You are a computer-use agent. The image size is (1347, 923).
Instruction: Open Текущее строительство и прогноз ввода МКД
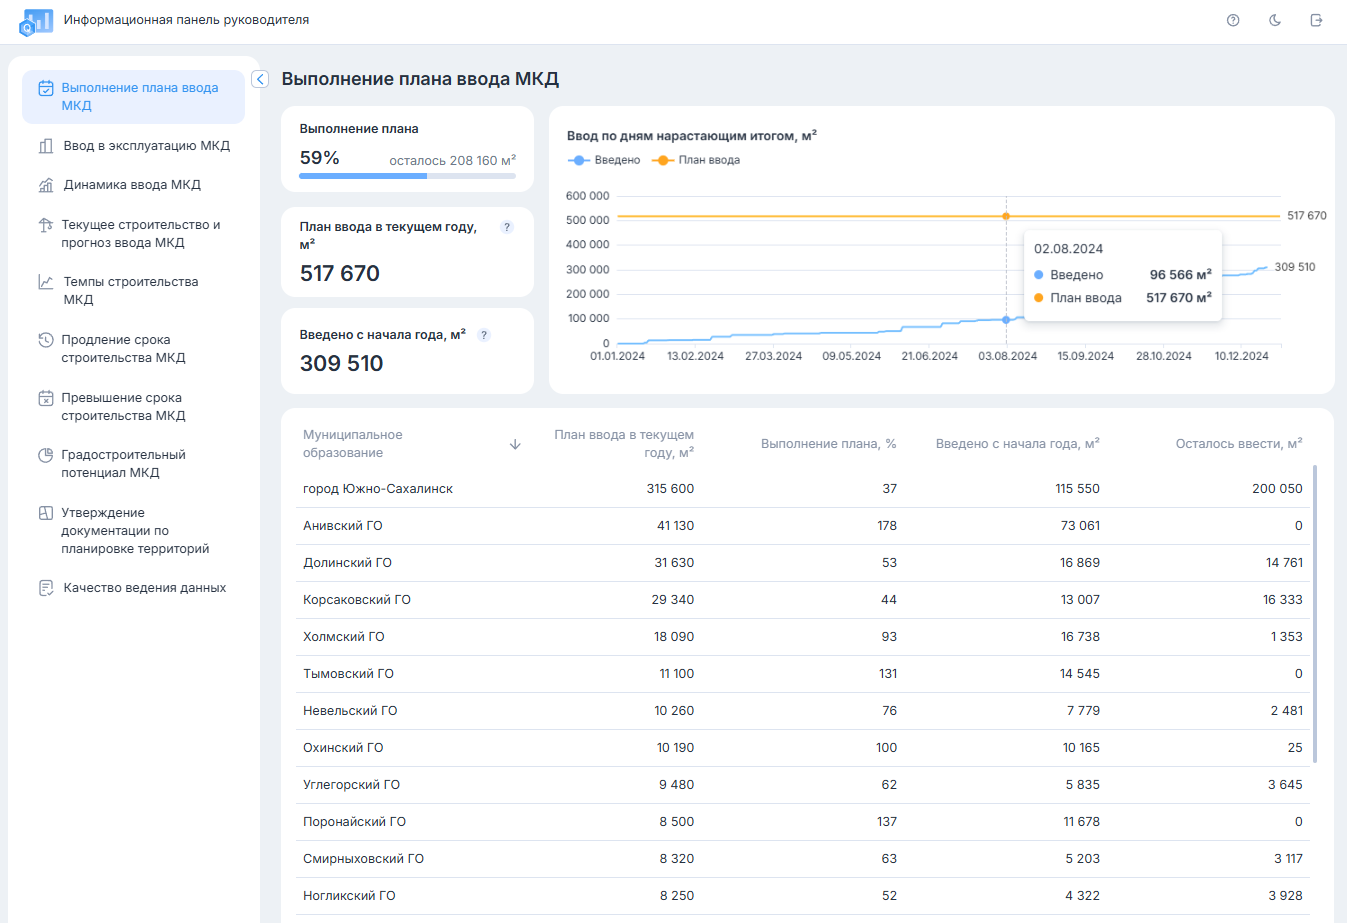[133, 234]
